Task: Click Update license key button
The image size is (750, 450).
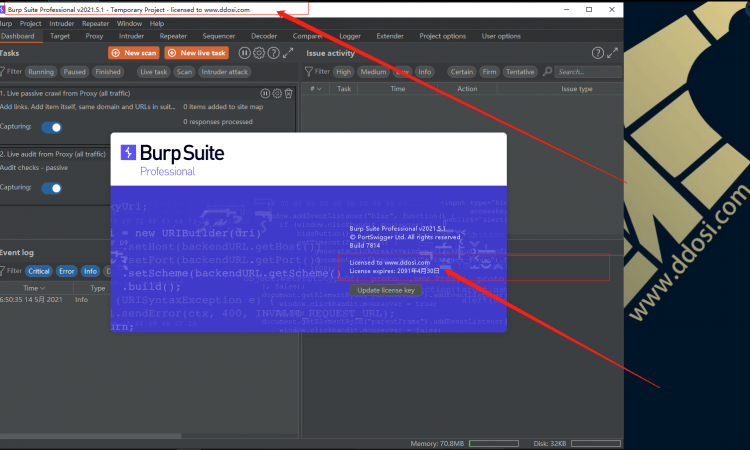Action: tap(386, 290)
